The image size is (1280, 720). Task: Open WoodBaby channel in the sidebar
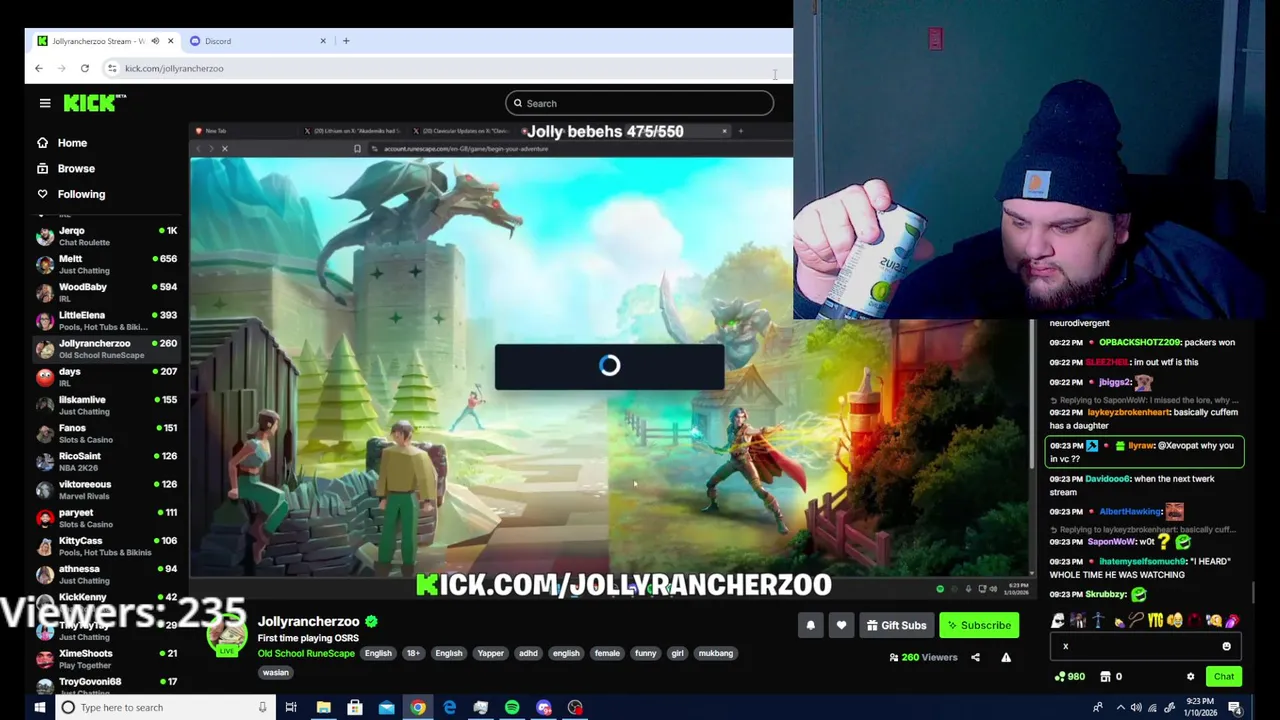107,292
